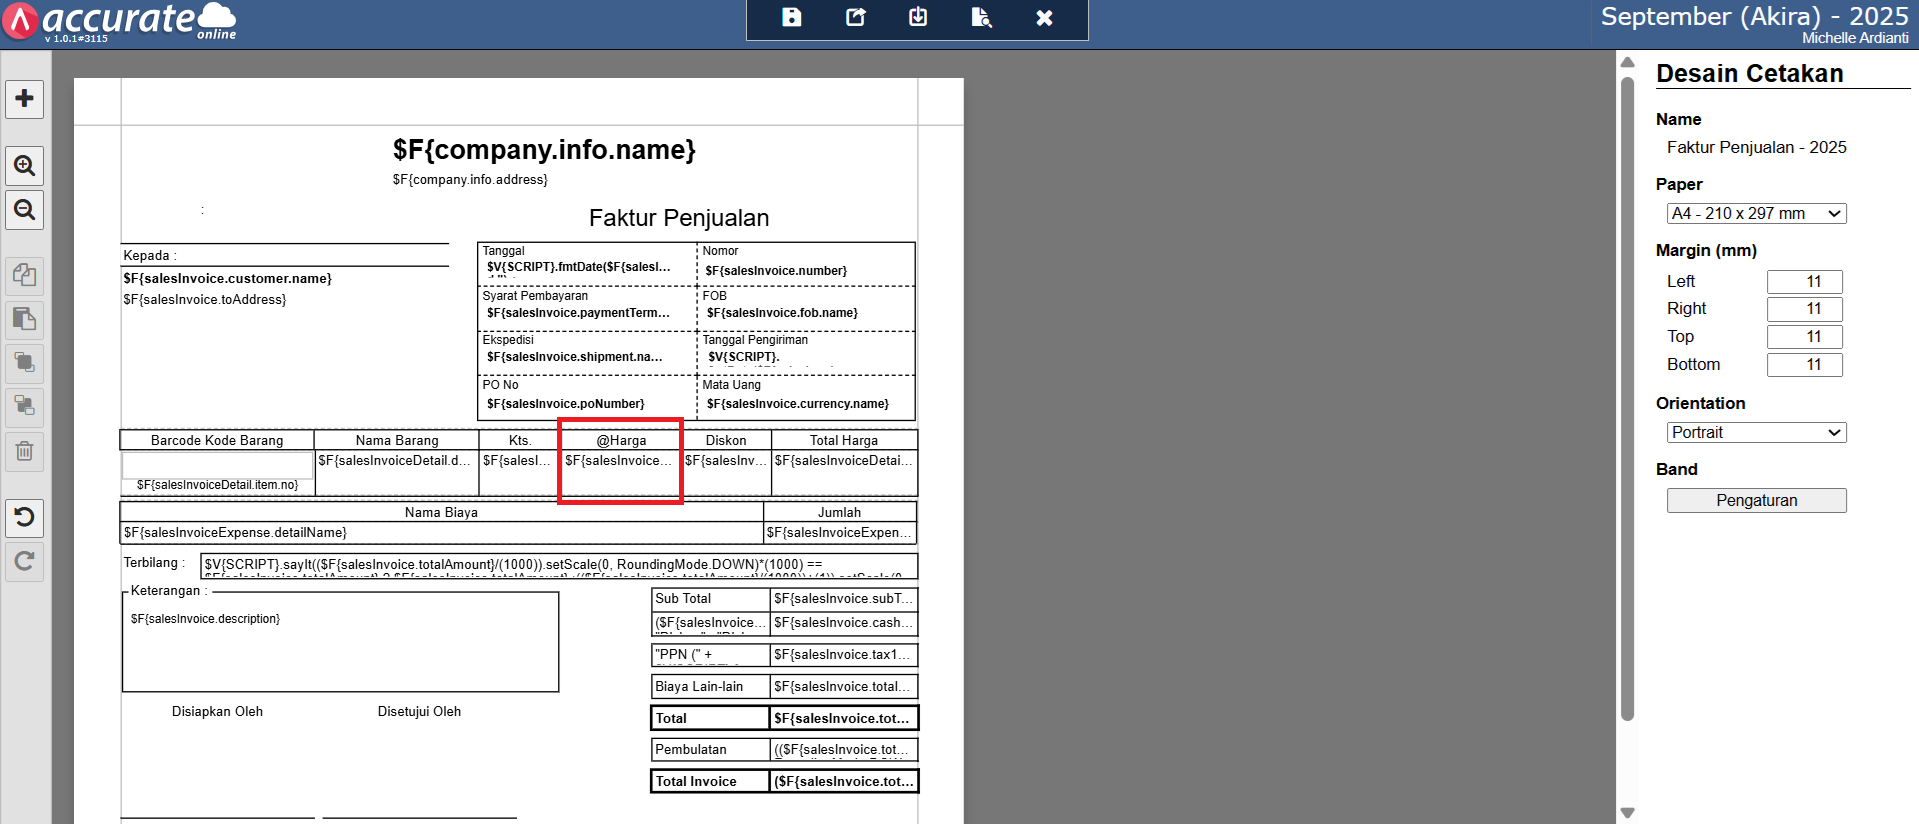
Task: Click the Accurate Online logo
Action: (120, 21)
